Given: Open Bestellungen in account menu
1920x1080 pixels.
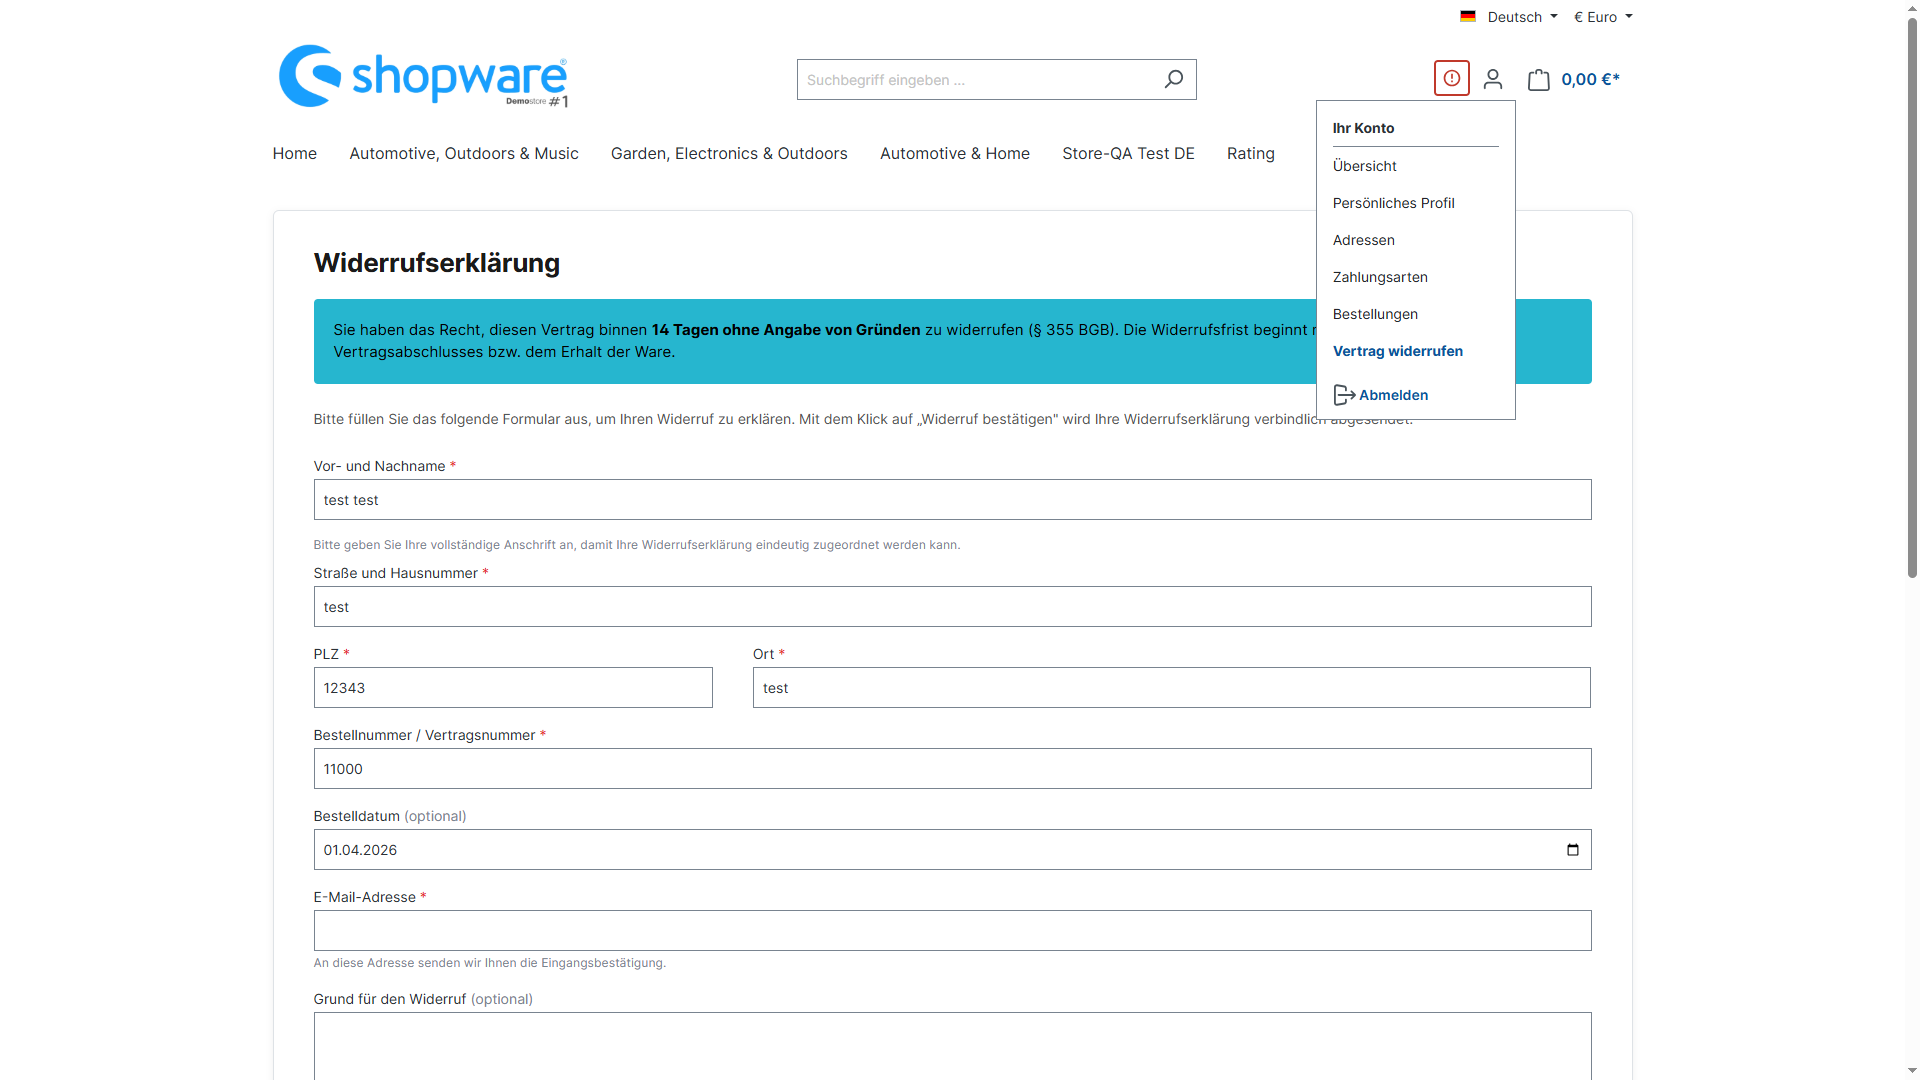Looking at the screenshot, I should click(1375, 314).
